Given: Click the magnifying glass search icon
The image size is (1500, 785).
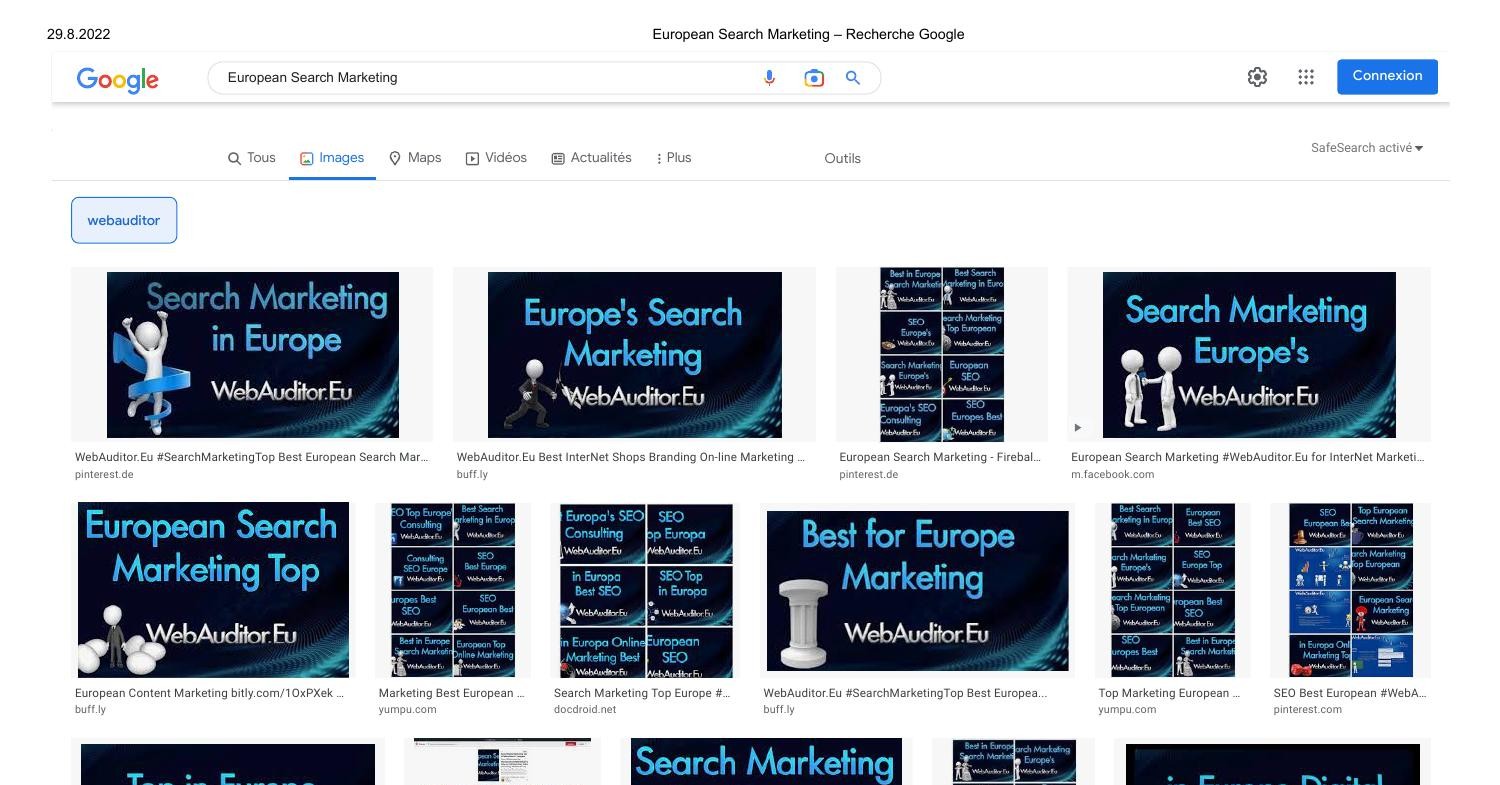Looking at the screenshot, I should (853, 77).
